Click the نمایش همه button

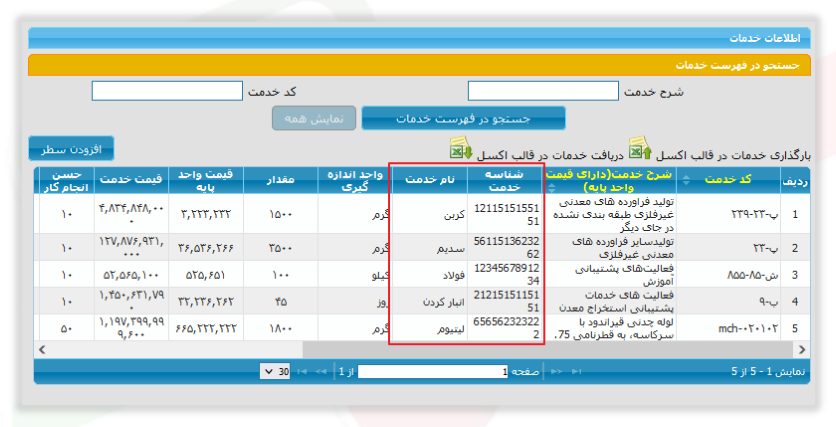[314, 118]
